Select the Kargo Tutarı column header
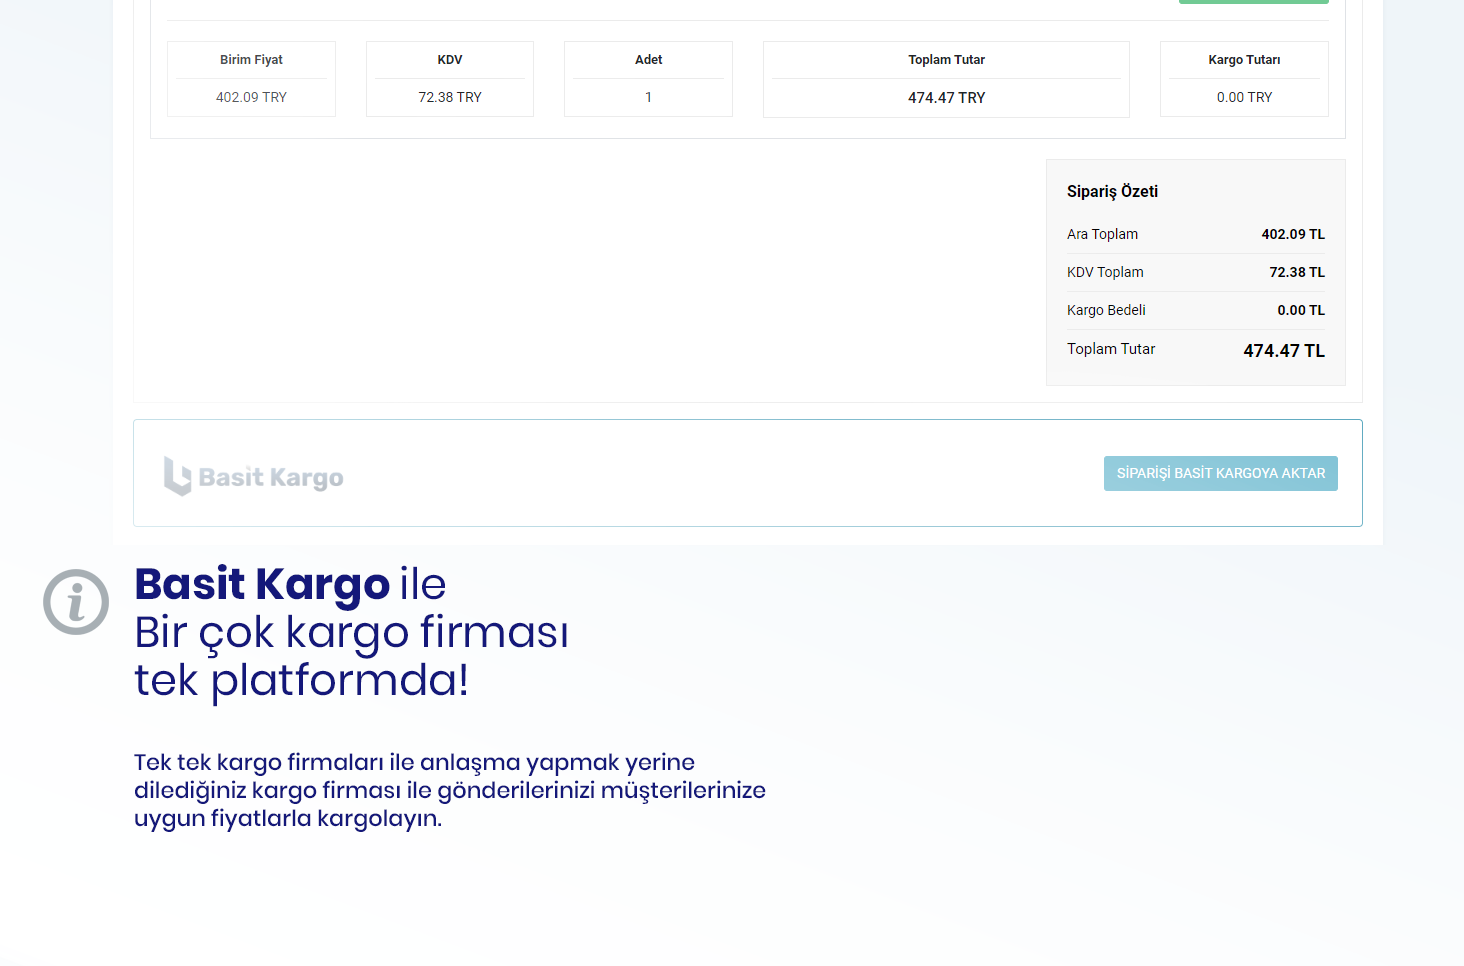The image size is (1464, 966). point(1244,60)
